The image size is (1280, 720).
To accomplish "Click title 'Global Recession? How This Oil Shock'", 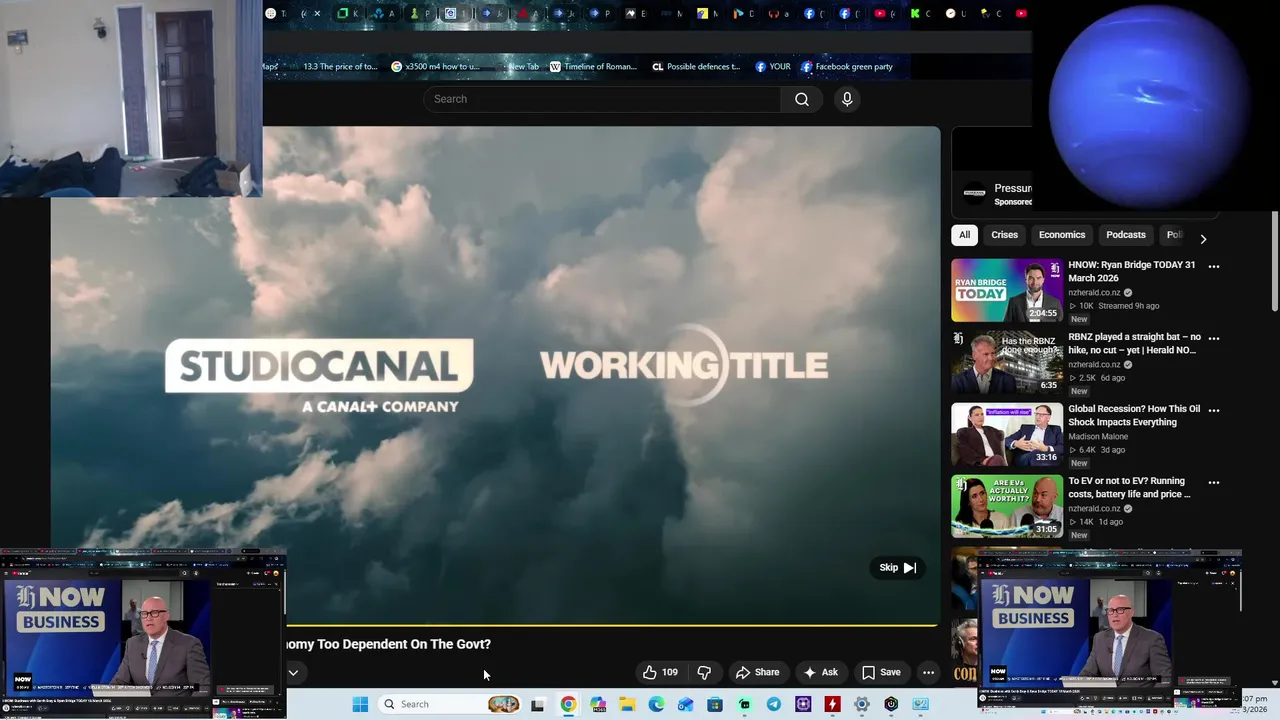I will coord(1134,415).
